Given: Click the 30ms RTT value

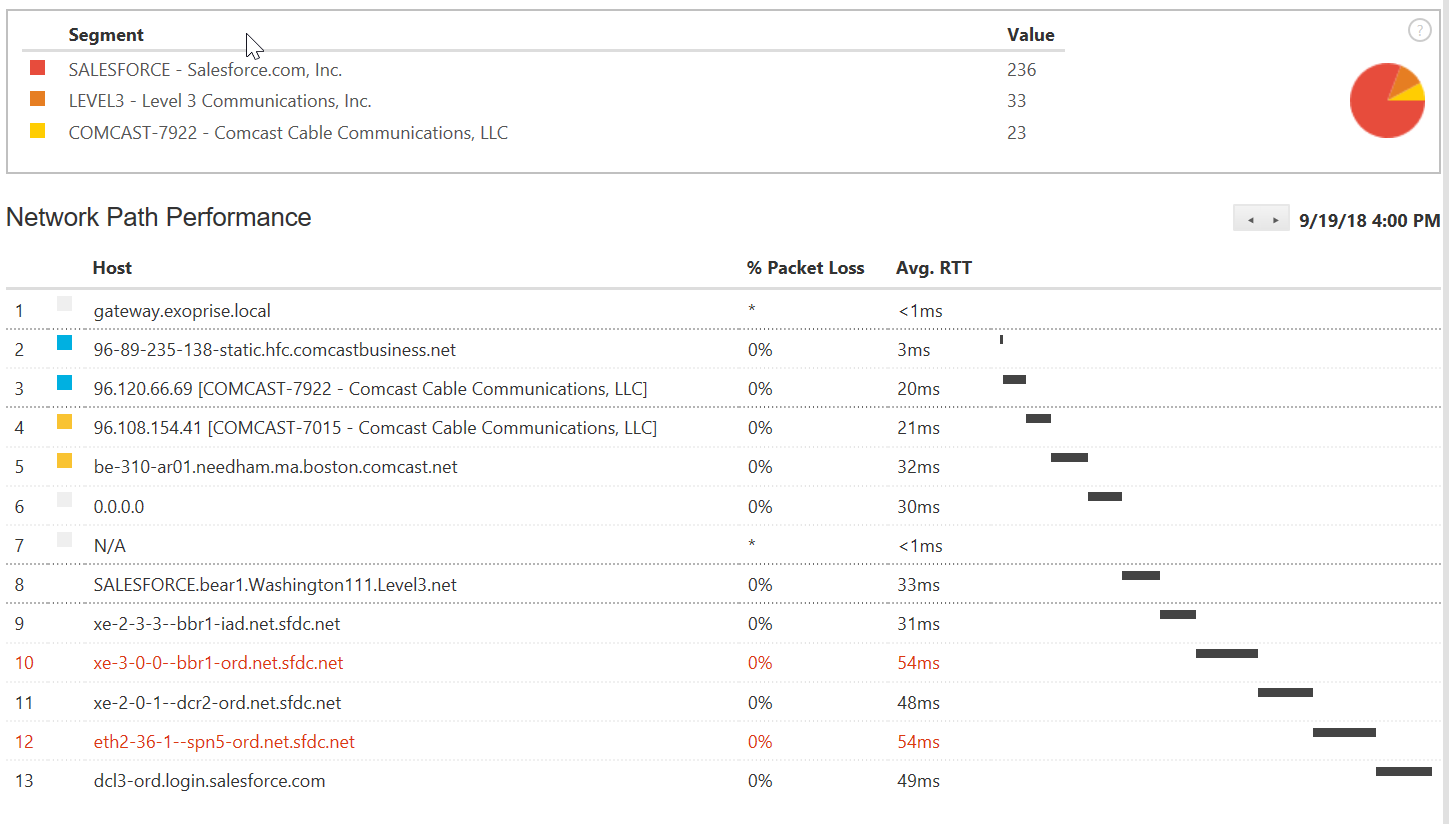Looking at the screenshot, I should [919, 507].
